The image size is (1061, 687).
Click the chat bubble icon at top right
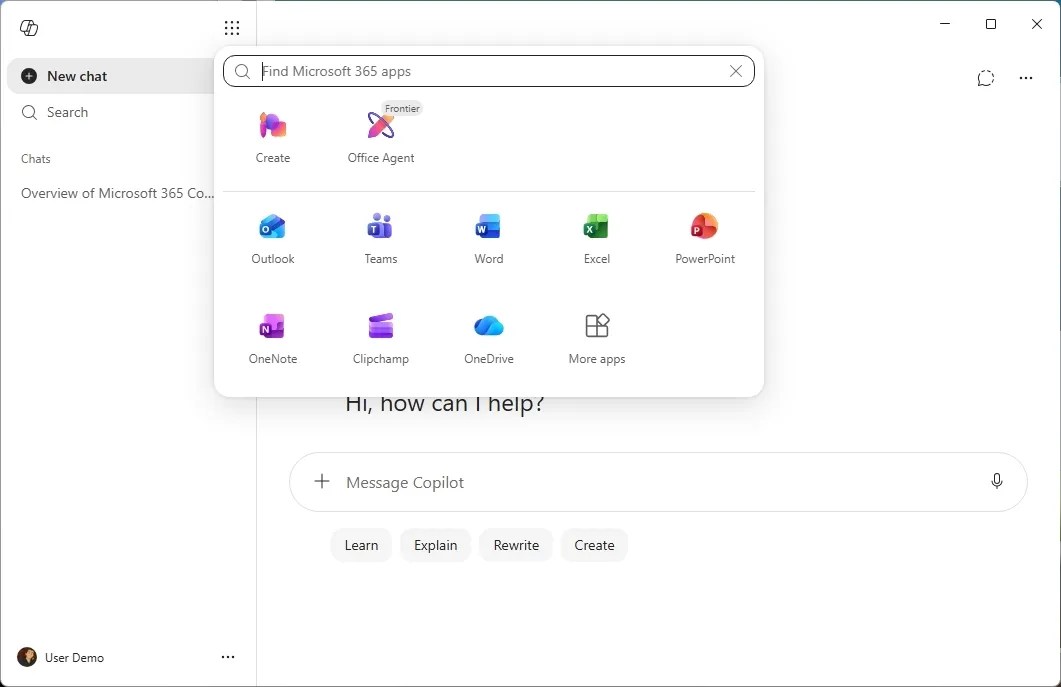tap(986, 78)
